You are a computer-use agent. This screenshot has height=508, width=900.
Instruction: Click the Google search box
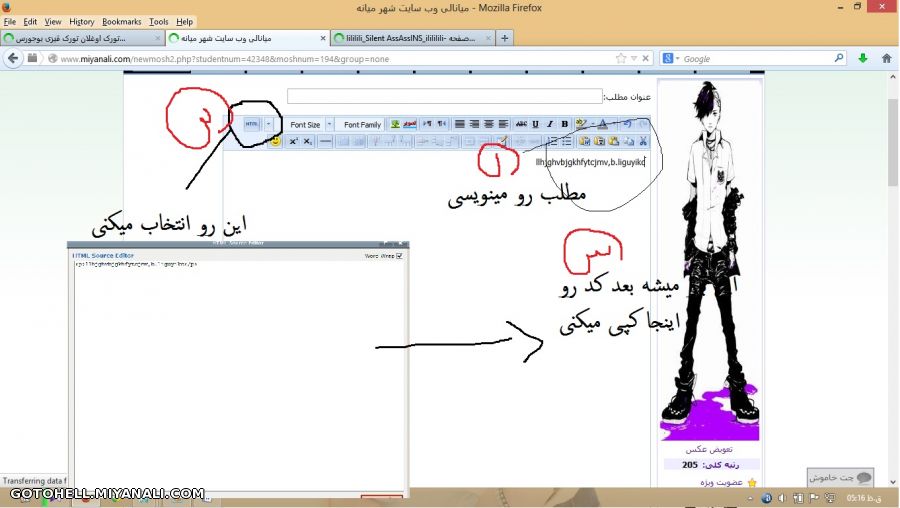[755, 59]
